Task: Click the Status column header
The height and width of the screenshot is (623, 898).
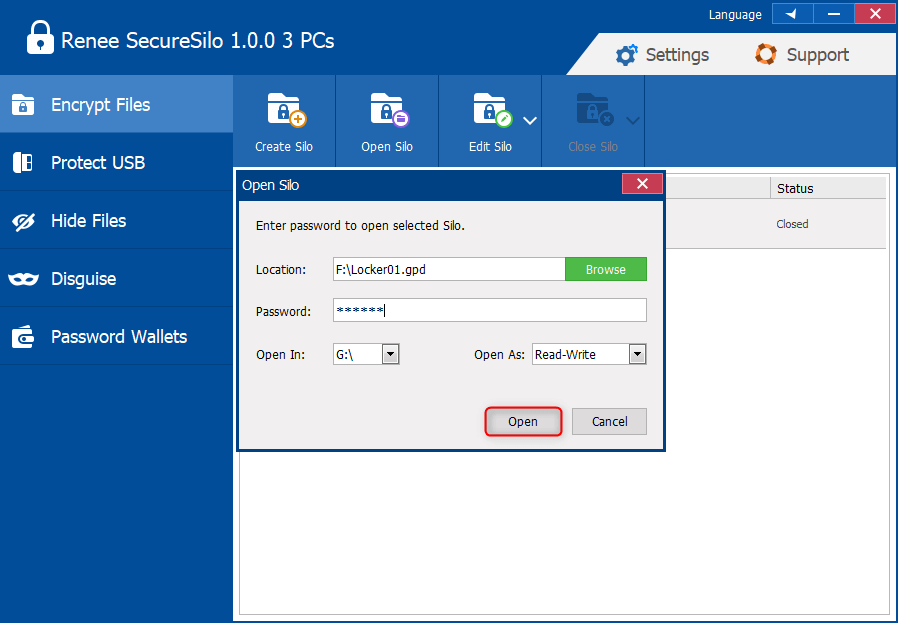Action: coord(828,188)
